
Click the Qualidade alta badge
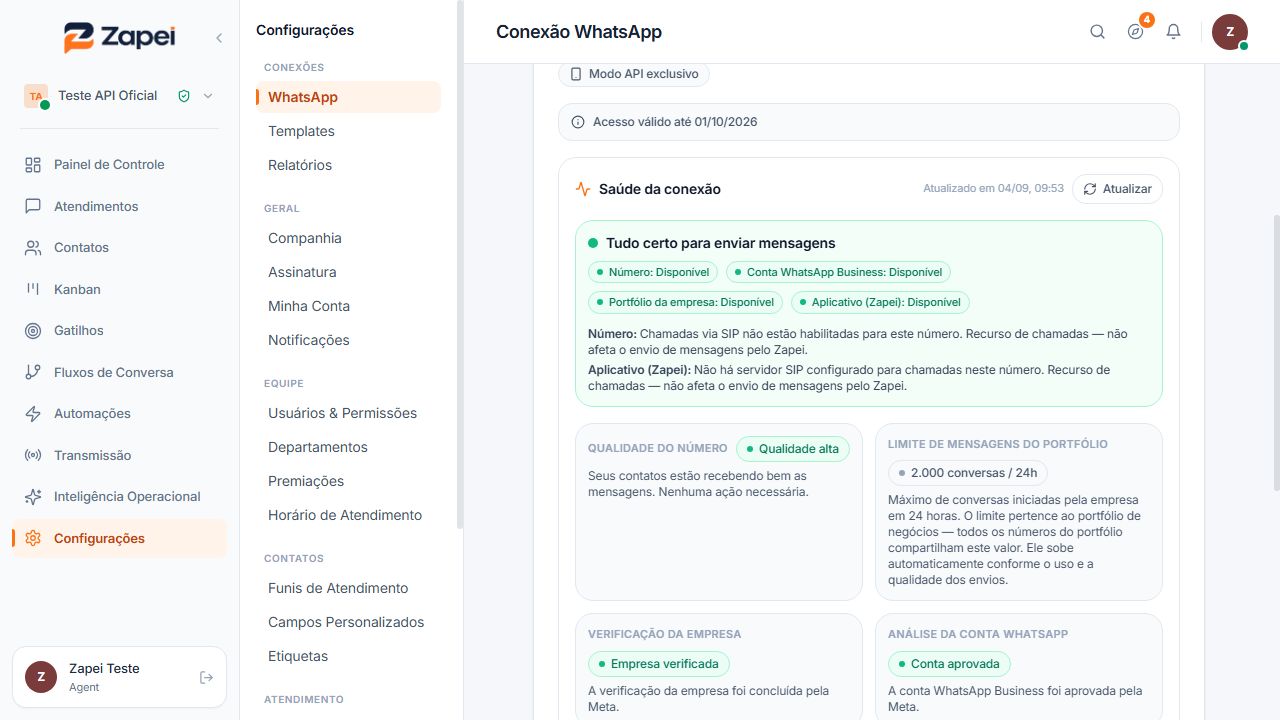point(793,449)
